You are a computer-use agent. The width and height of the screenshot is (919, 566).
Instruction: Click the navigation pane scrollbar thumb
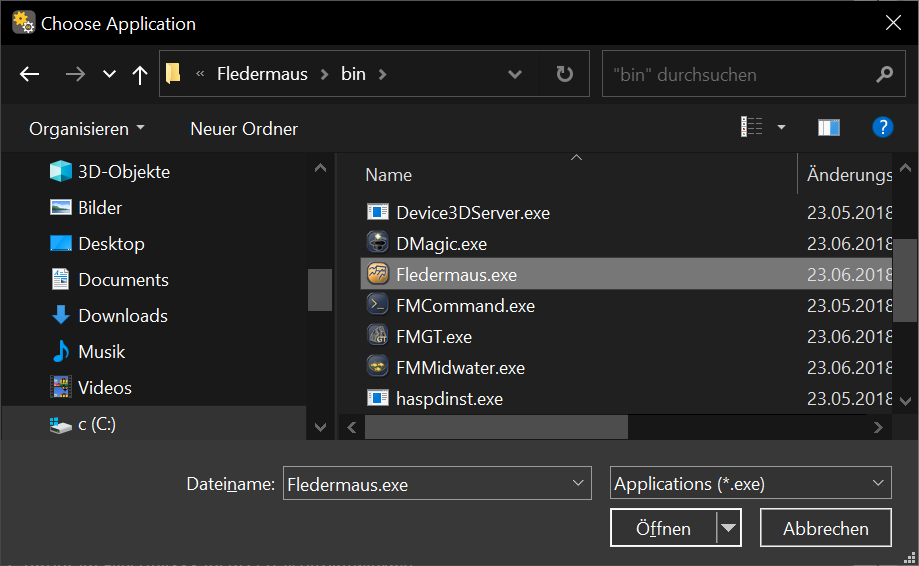point(320,290)
